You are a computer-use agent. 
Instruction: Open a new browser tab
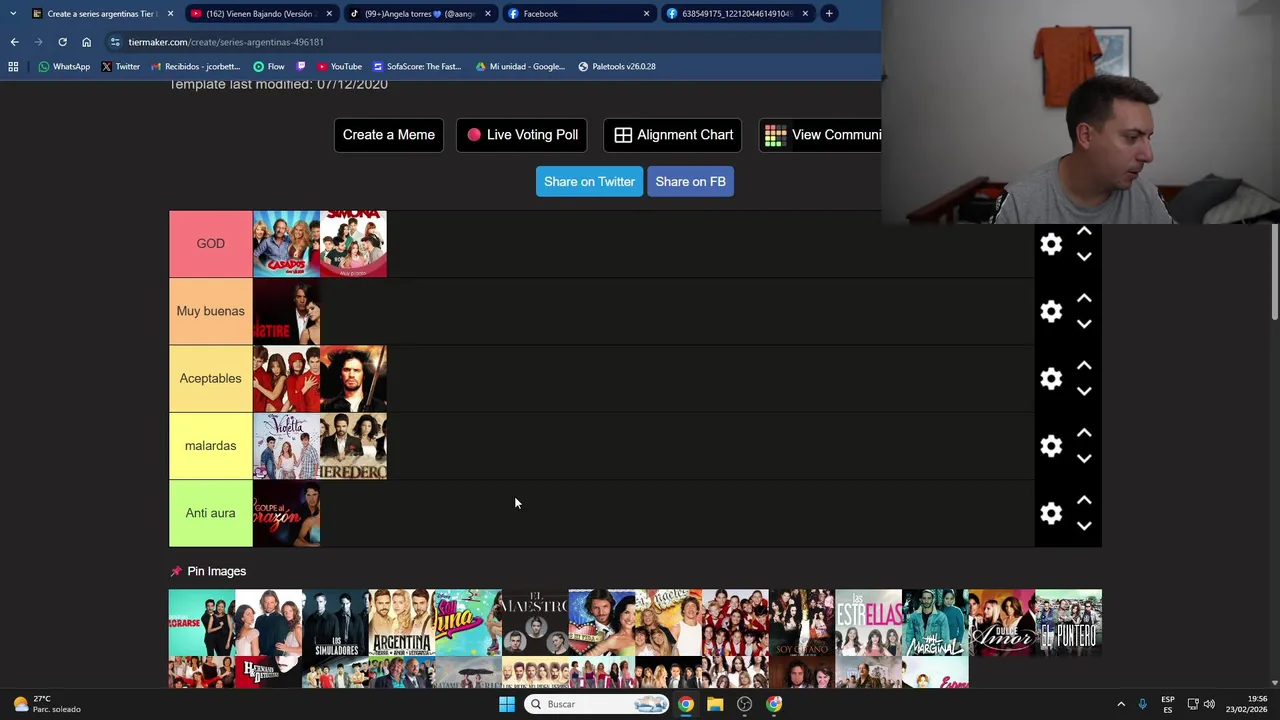[x=829, y=14]
